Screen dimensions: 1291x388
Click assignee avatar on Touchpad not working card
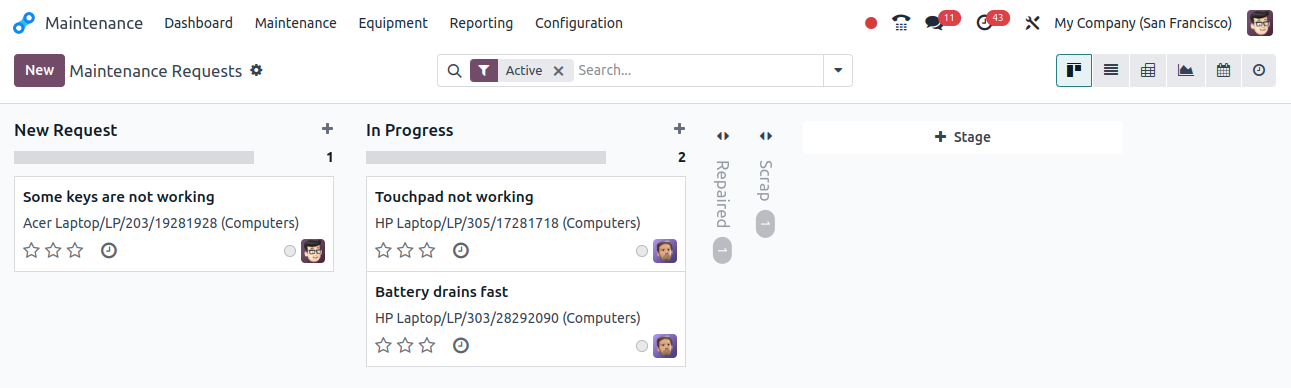pyautogui.click(x=665, y=251)
